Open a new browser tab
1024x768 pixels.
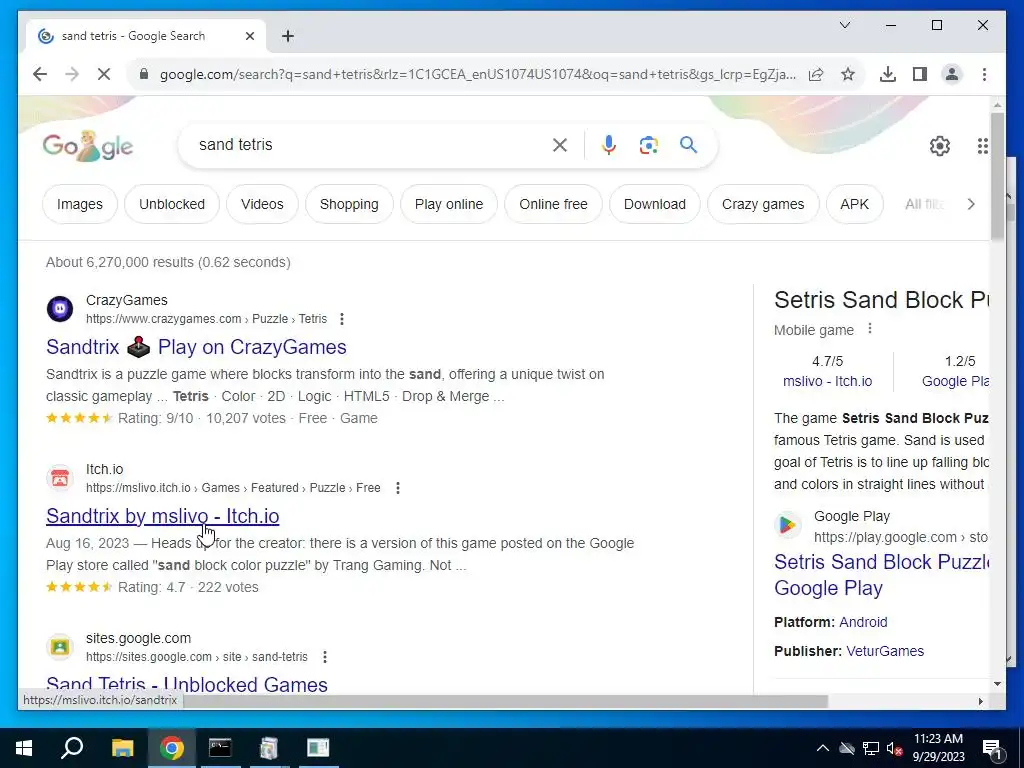click(x=288, y=36)
